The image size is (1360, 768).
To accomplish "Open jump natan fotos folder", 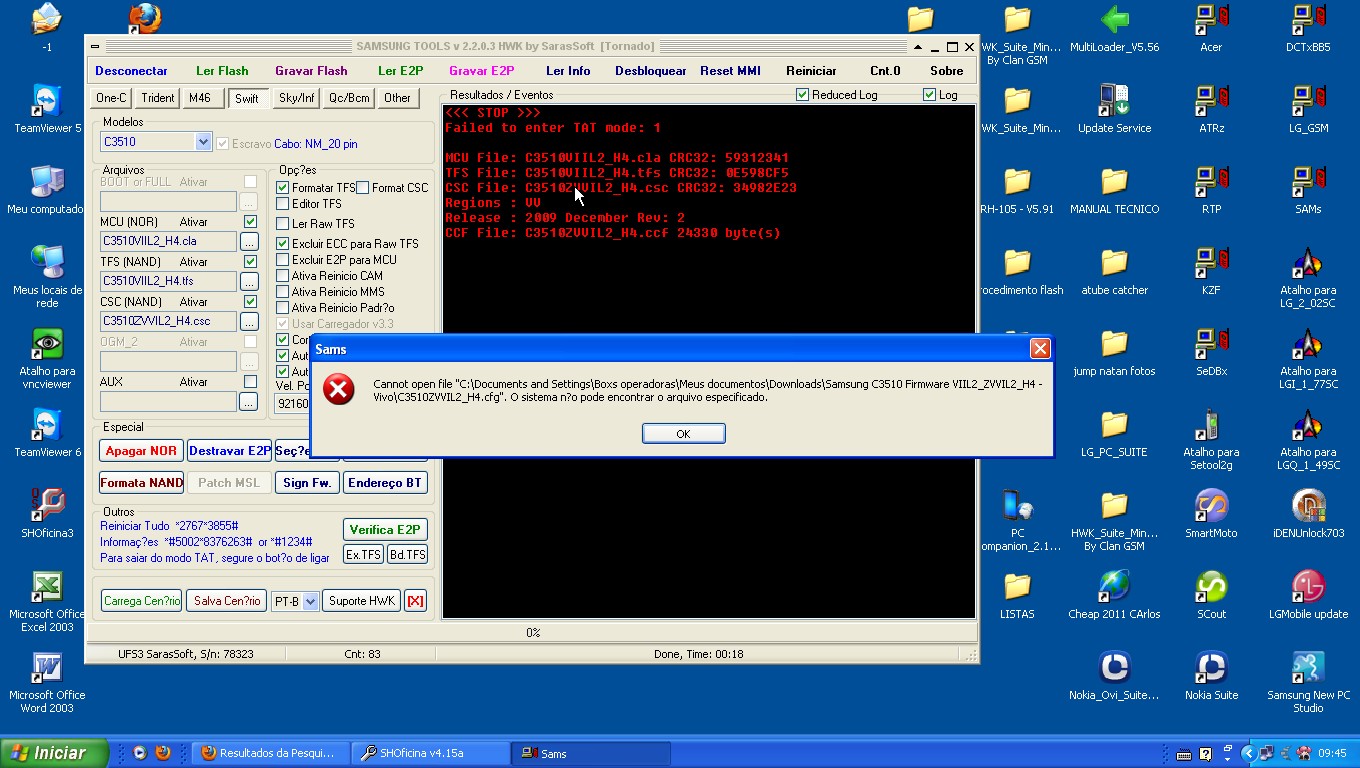I will coord(1114,353).
